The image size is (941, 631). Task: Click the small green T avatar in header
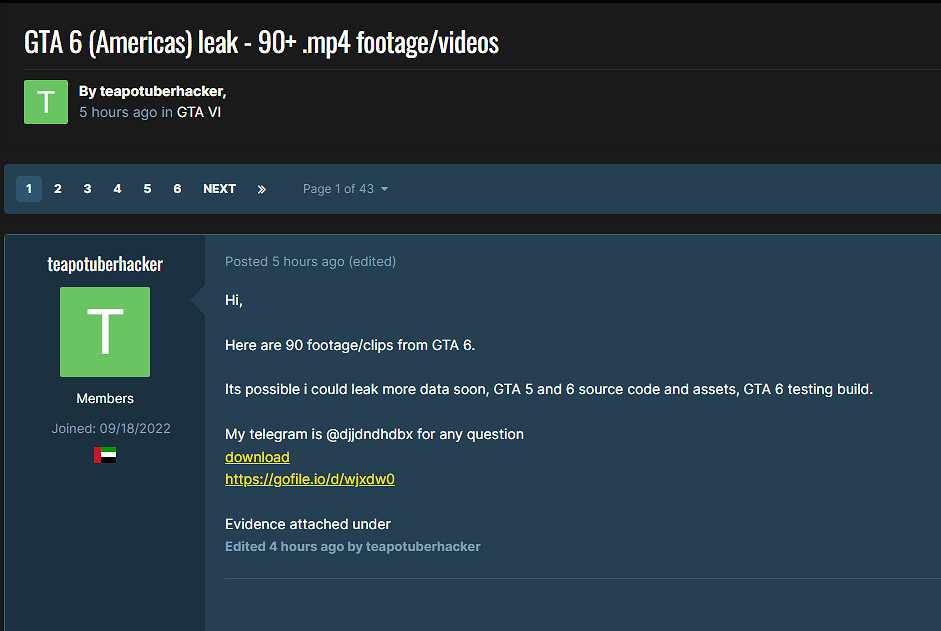click(46, 102)
